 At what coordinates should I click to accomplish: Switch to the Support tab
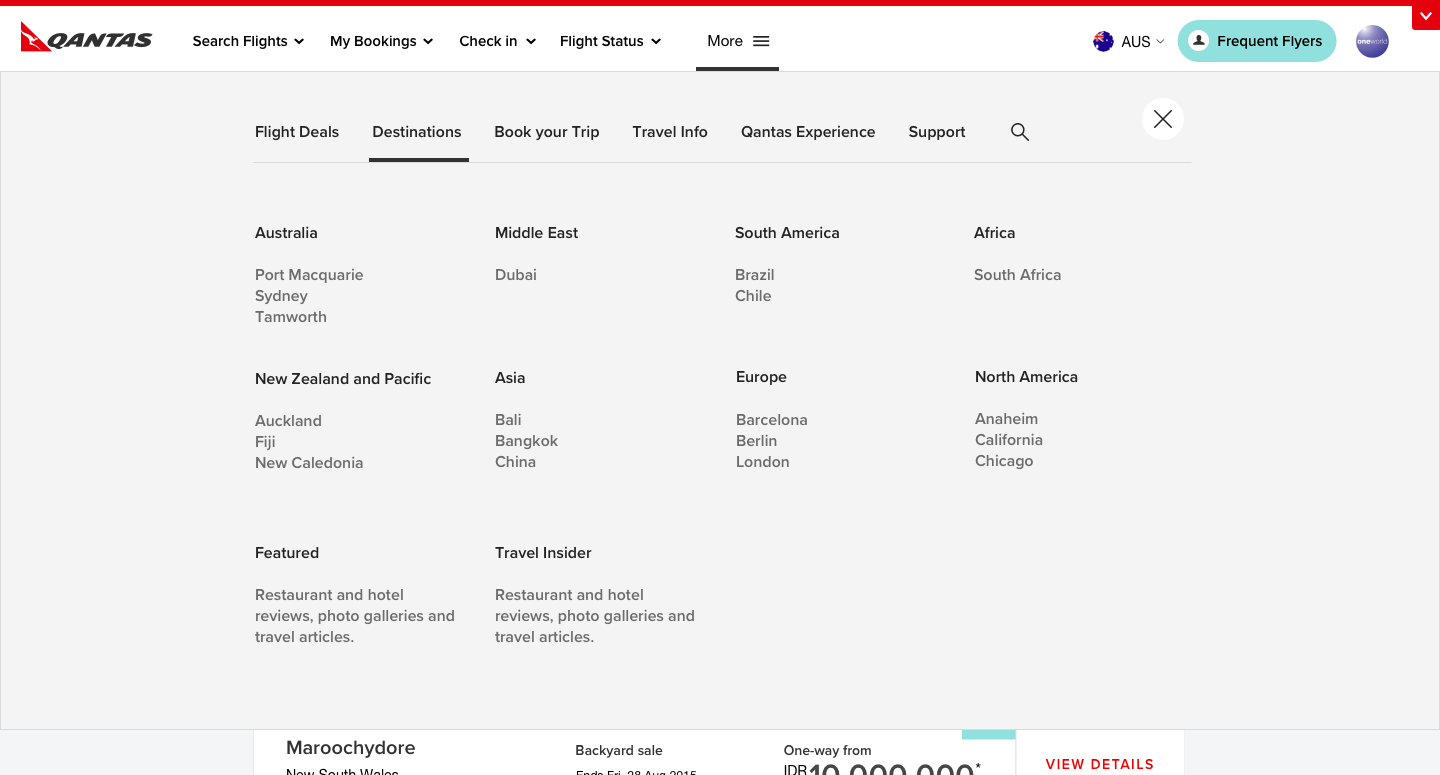[937, 132]
